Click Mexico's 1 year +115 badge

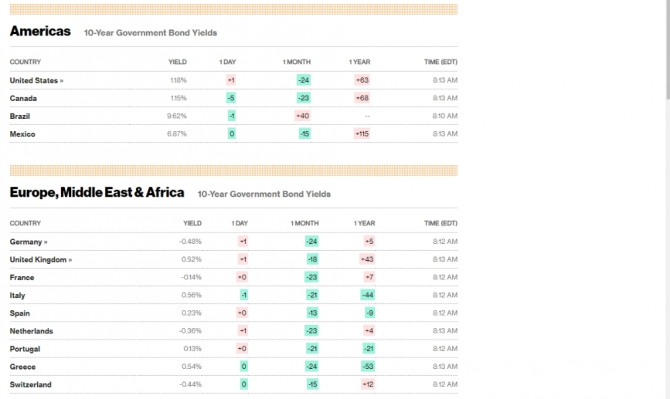(362, 134)
